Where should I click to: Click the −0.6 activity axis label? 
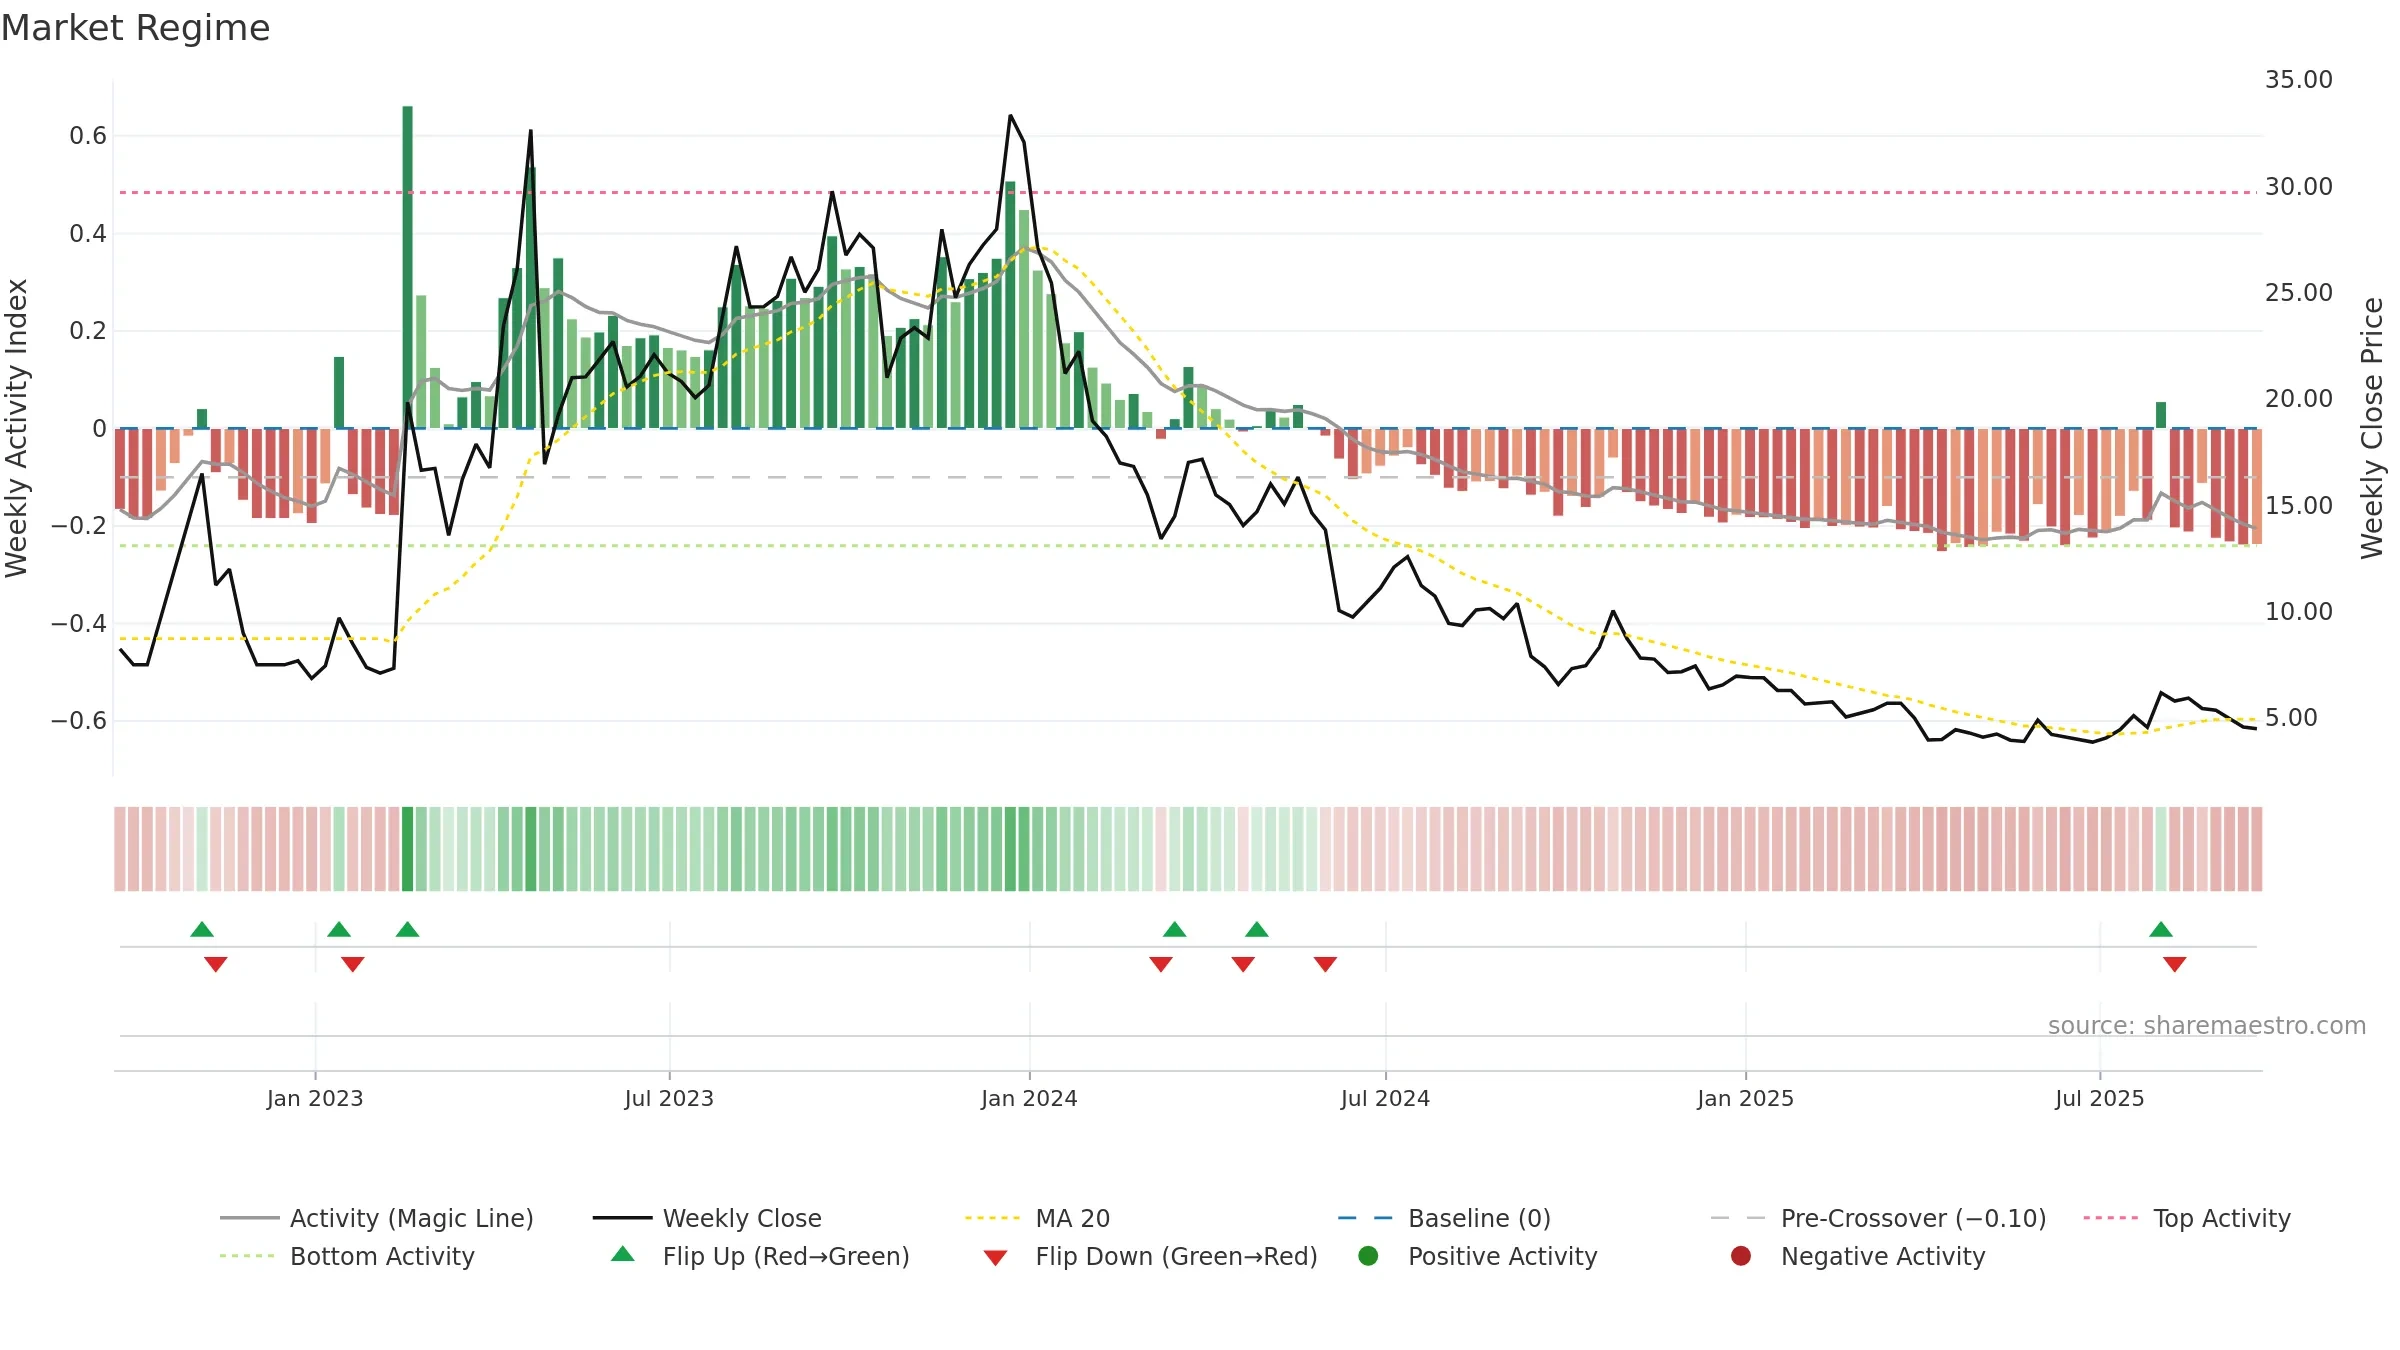(79, 721)
